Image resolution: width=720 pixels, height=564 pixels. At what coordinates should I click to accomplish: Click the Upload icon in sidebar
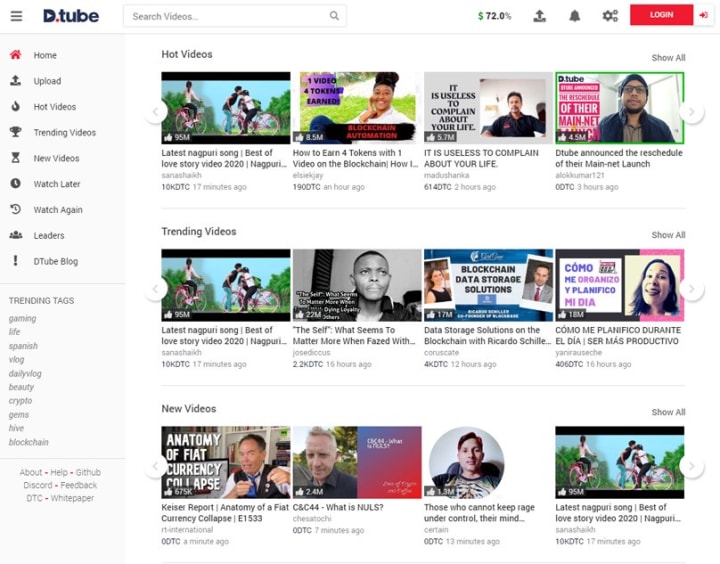16,80
